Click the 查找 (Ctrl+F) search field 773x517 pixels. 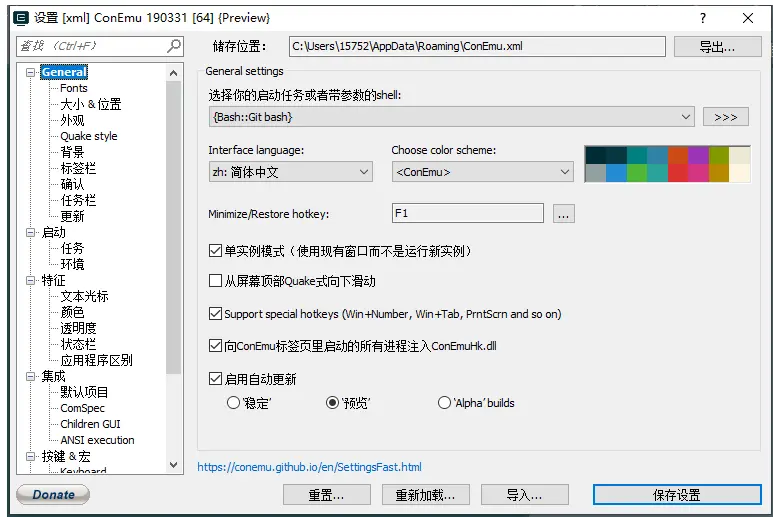pyautogui.click(x=100, y=46)
